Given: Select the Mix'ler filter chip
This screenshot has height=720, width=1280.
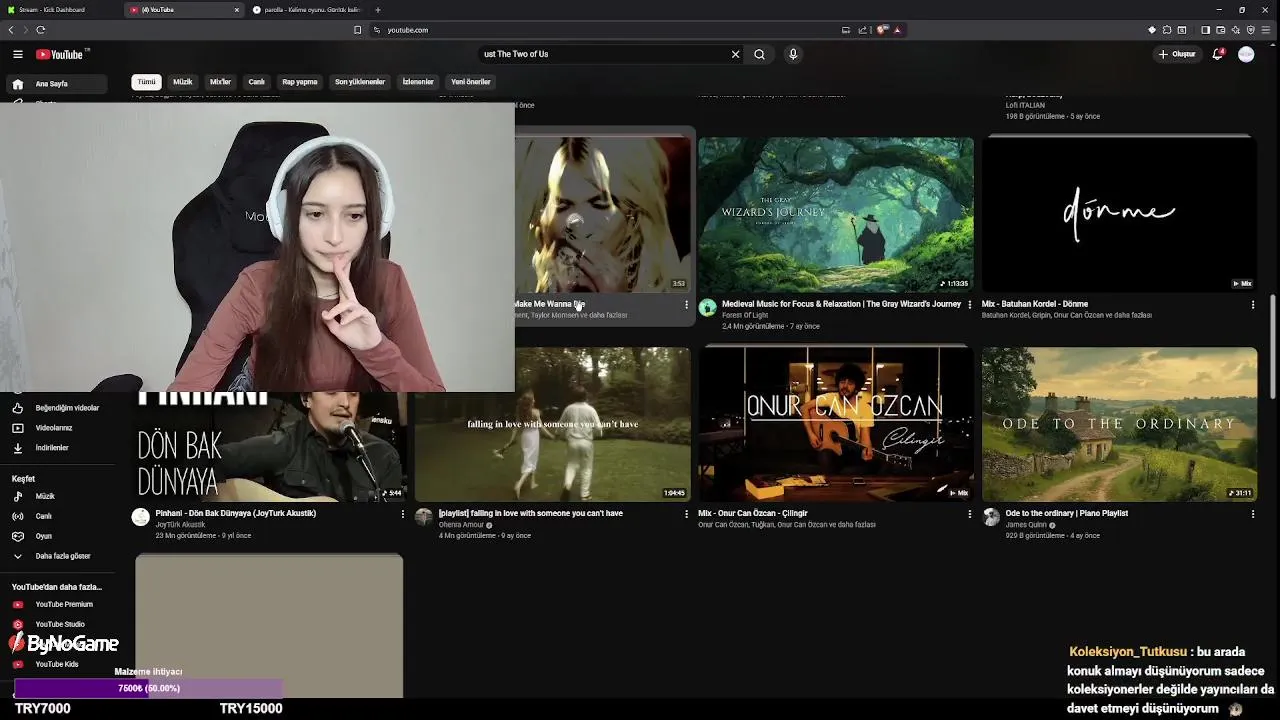Looking at the screenshot, I should pos(220,82).
